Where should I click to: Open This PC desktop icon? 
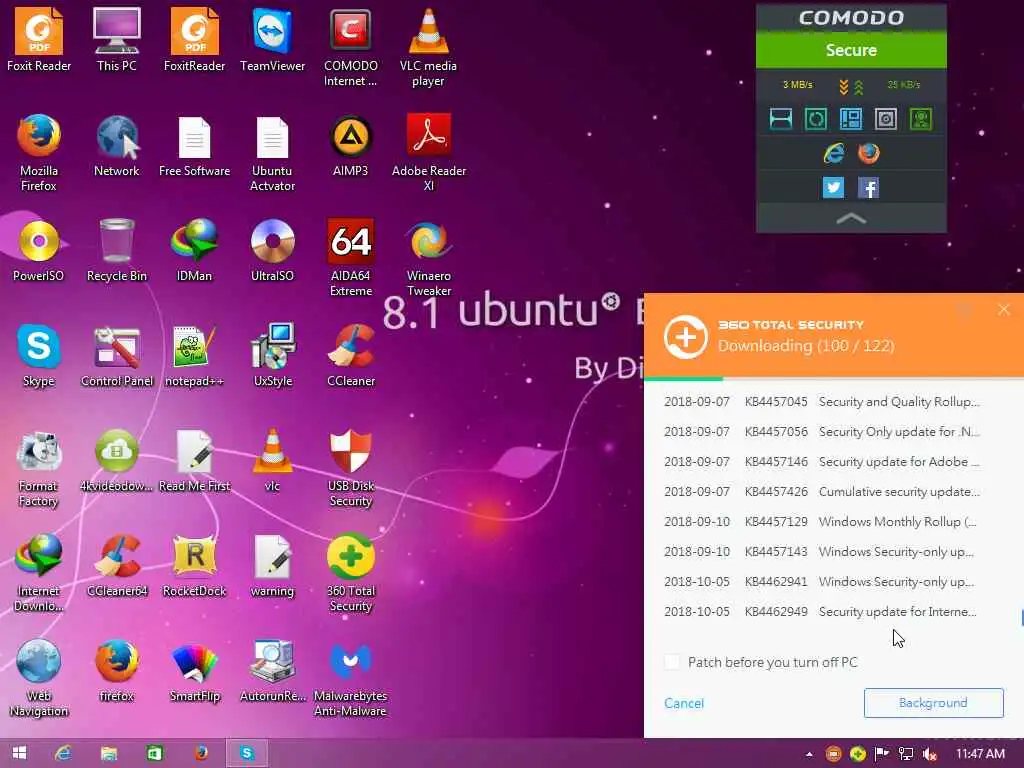(x=116, y=39)
